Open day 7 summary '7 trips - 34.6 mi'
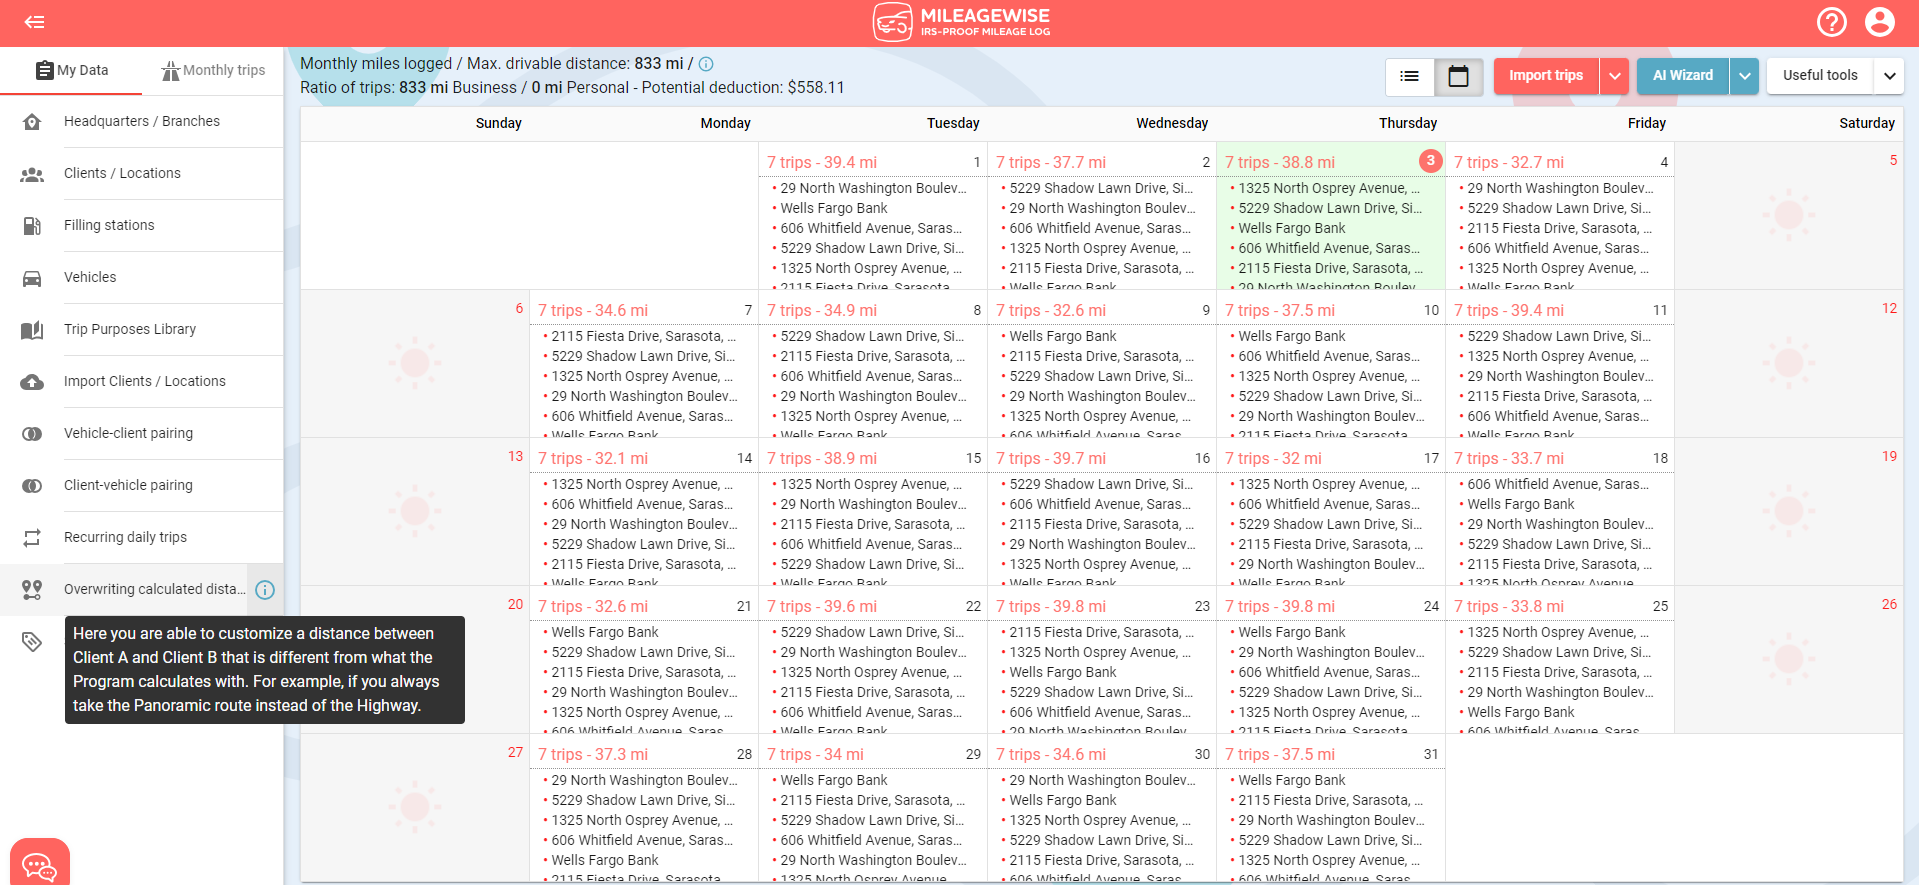 593,311
